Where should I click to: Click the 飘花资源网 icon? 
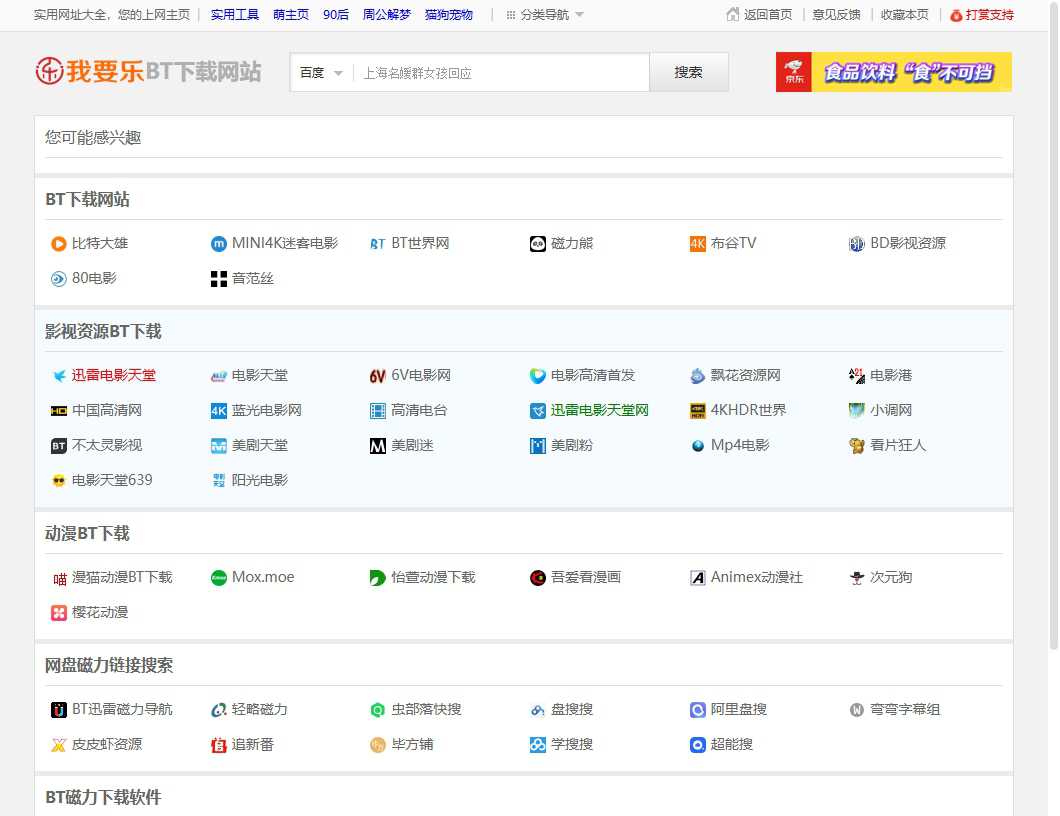697,376
